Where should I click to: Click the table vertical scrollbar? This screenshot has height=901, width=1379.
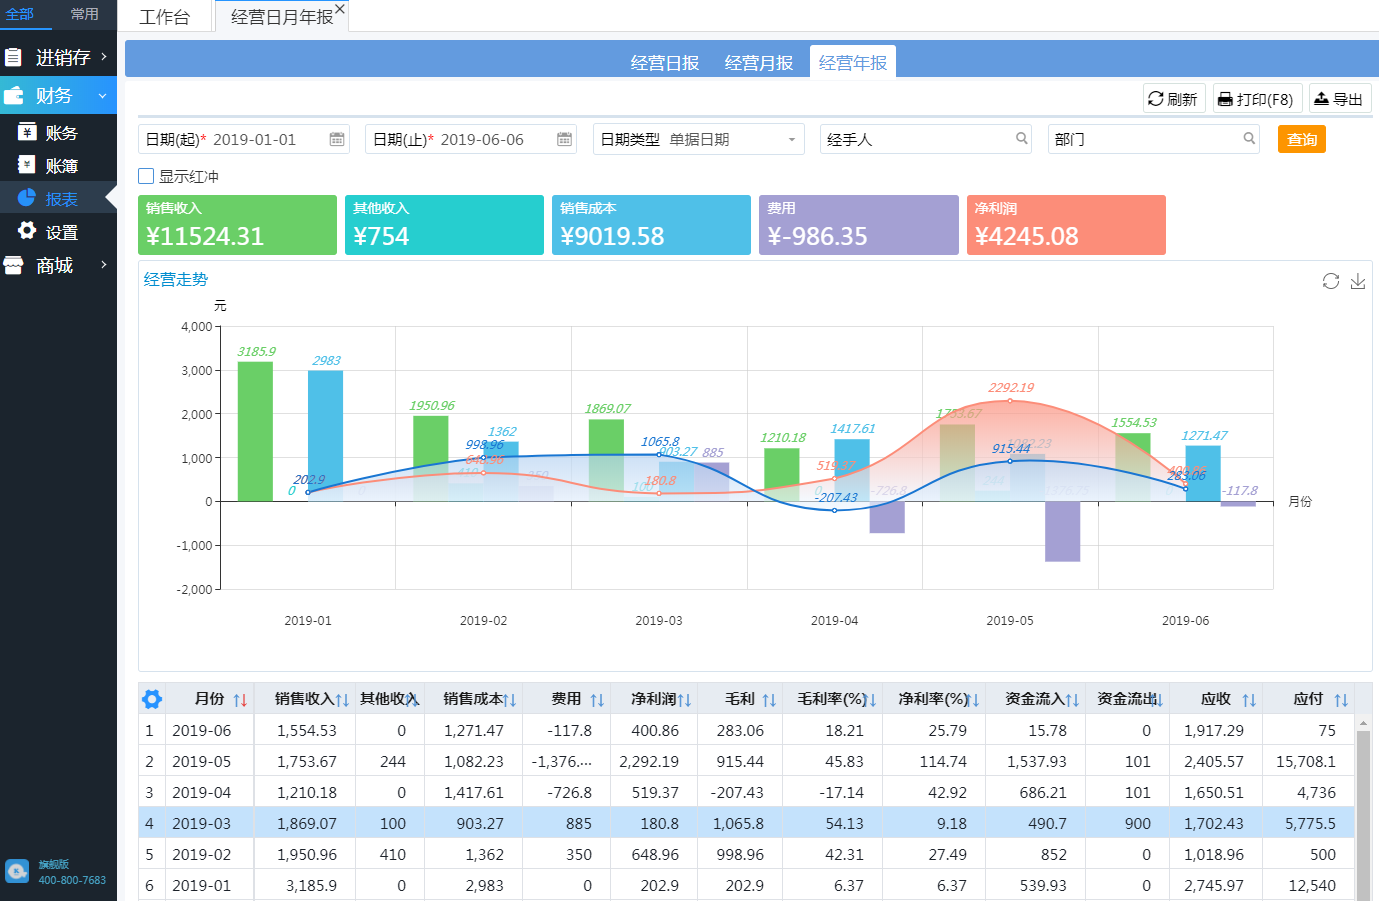click(x=1362, y=815)
